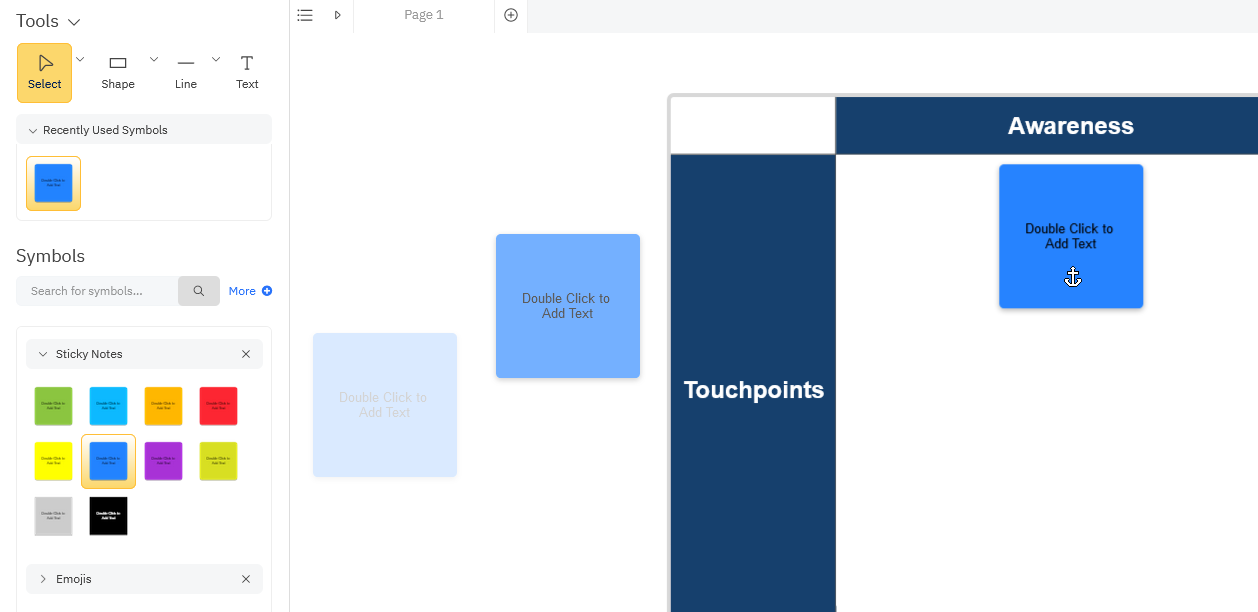Open the Shape tool dropdown arrow
1258x612 pixels.
[x=154, y=59]
